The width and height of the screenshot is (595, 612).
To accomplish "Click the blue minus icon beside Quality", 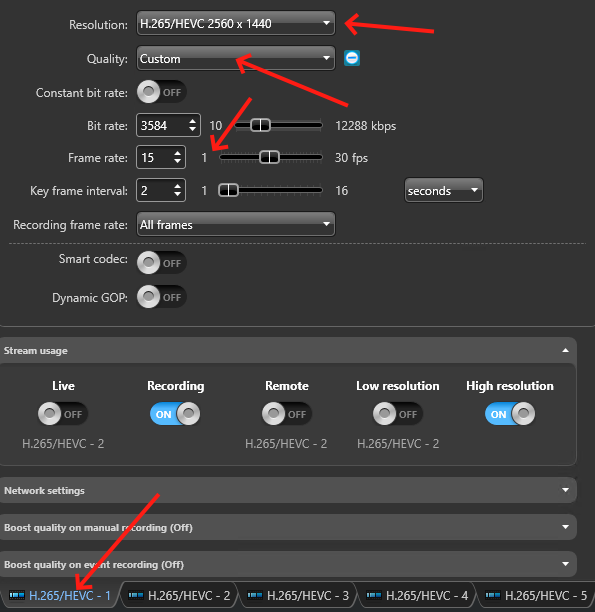I will tap(352, 58).
